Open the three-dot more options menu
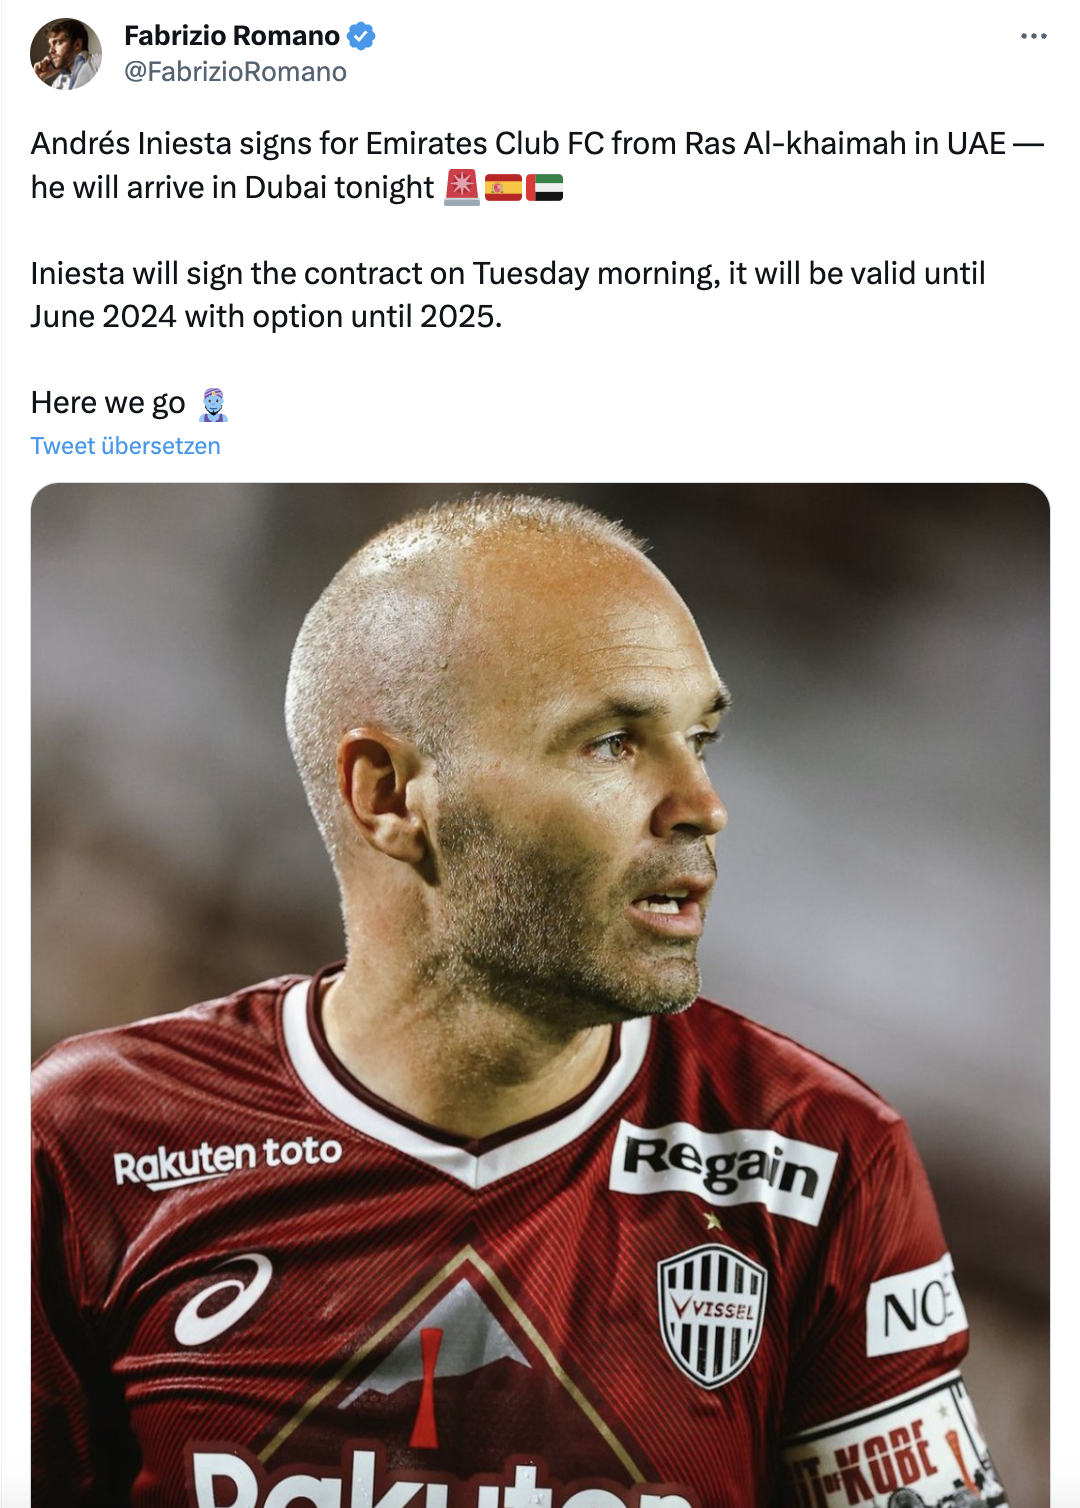The image size is (1080, 1508). [1033, 36]
